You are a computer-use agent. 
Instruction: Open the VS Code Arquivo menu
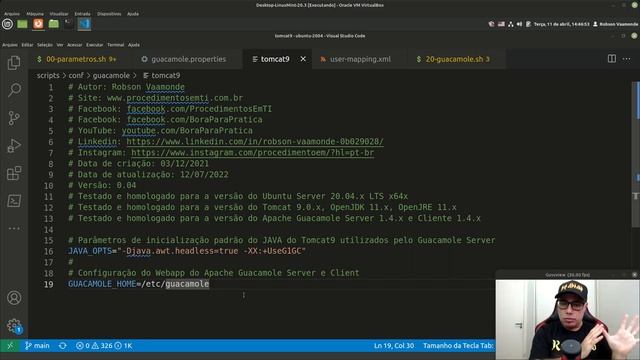click(x=10, y=45)
